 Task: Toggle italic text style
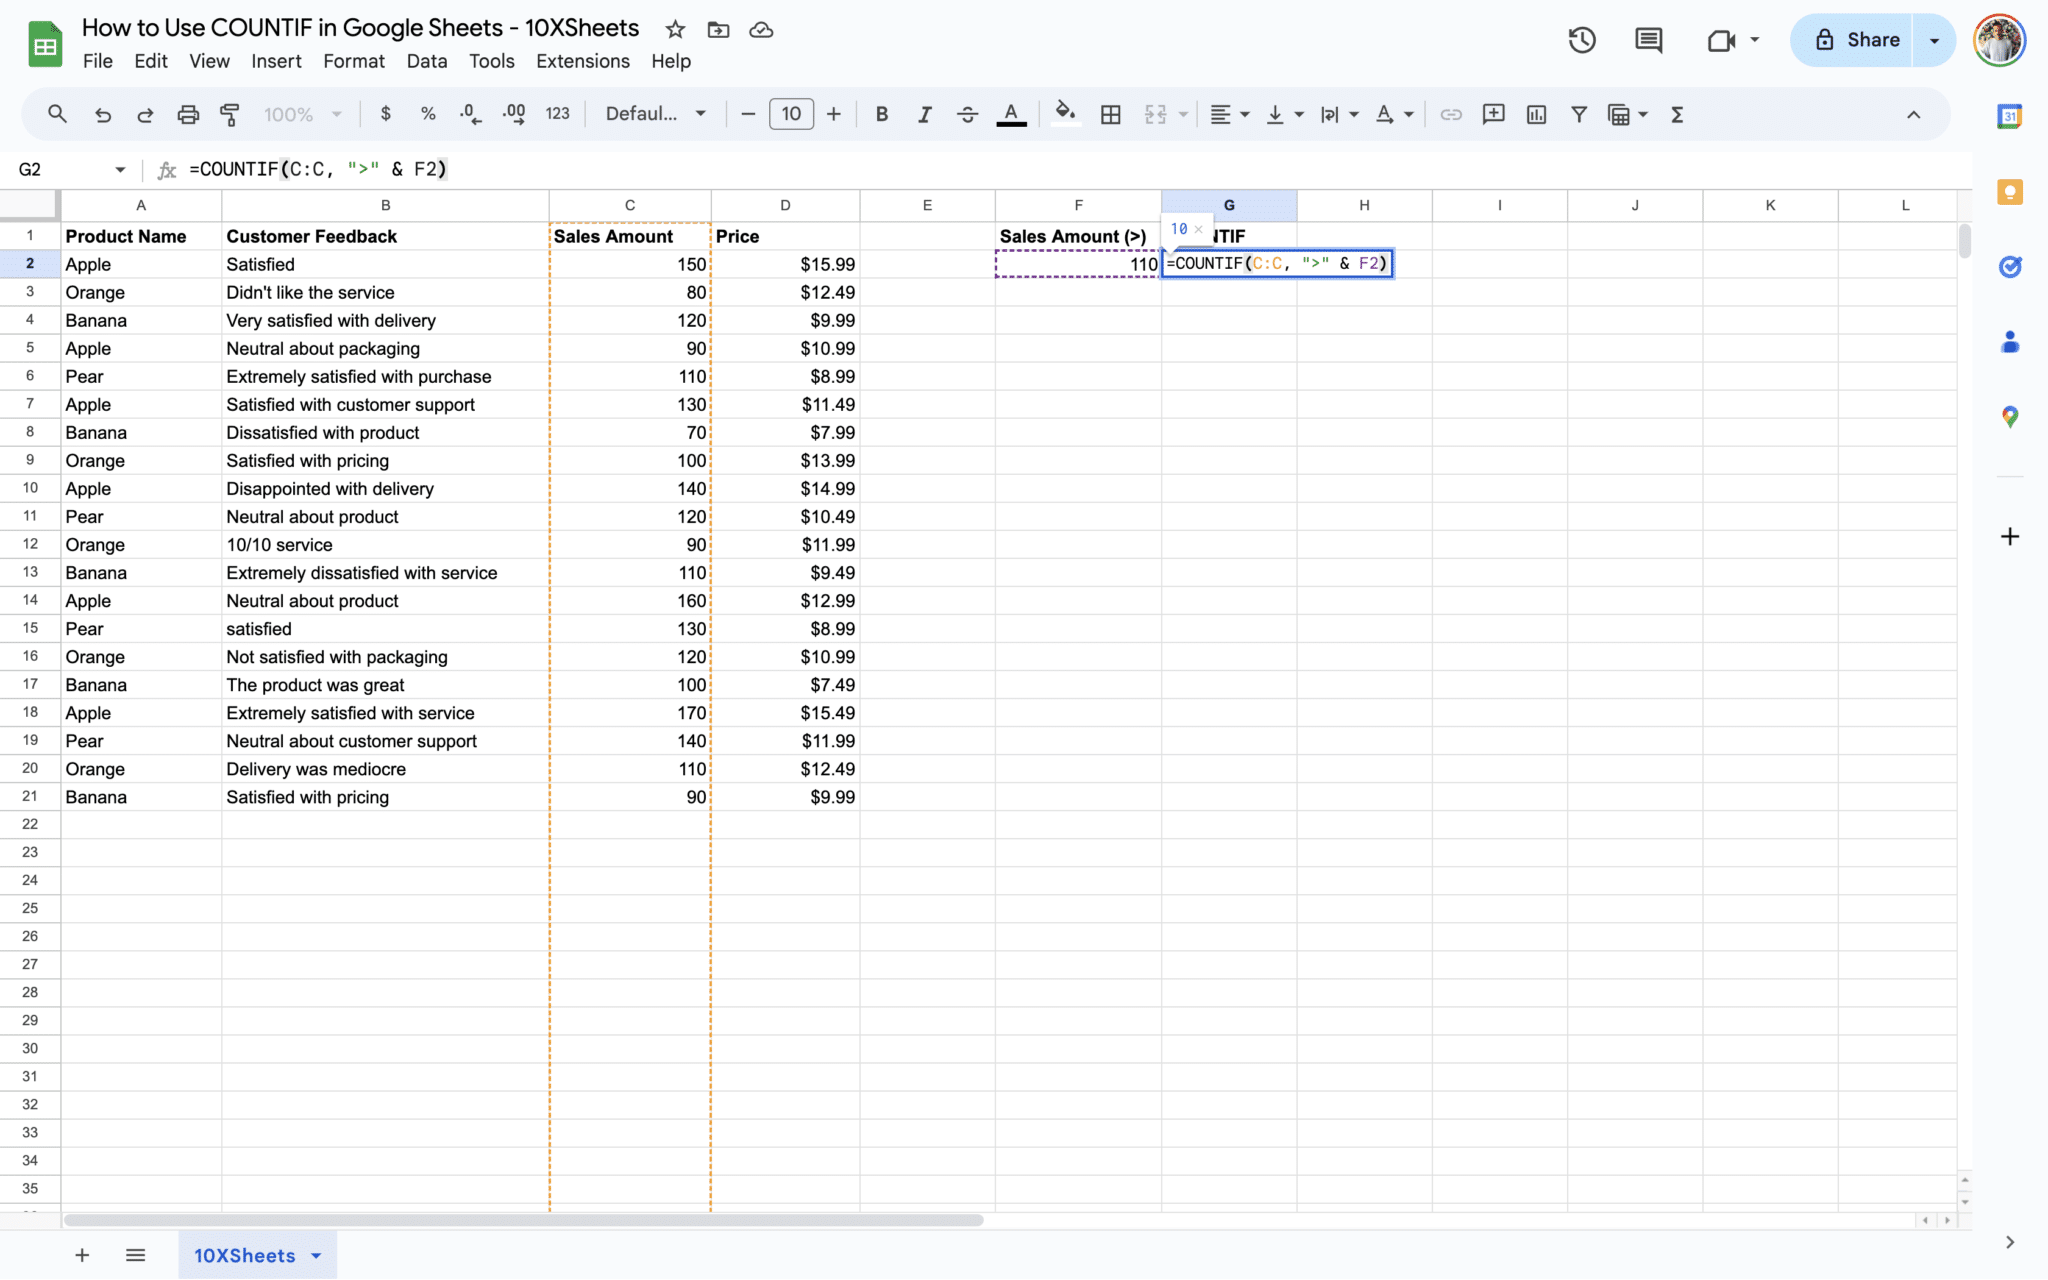coord(924,114)
